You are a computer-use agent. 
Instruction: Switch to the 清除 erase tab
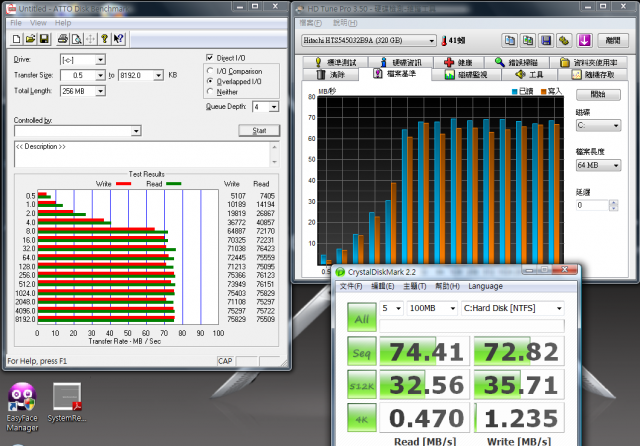(x=331, y=75)
